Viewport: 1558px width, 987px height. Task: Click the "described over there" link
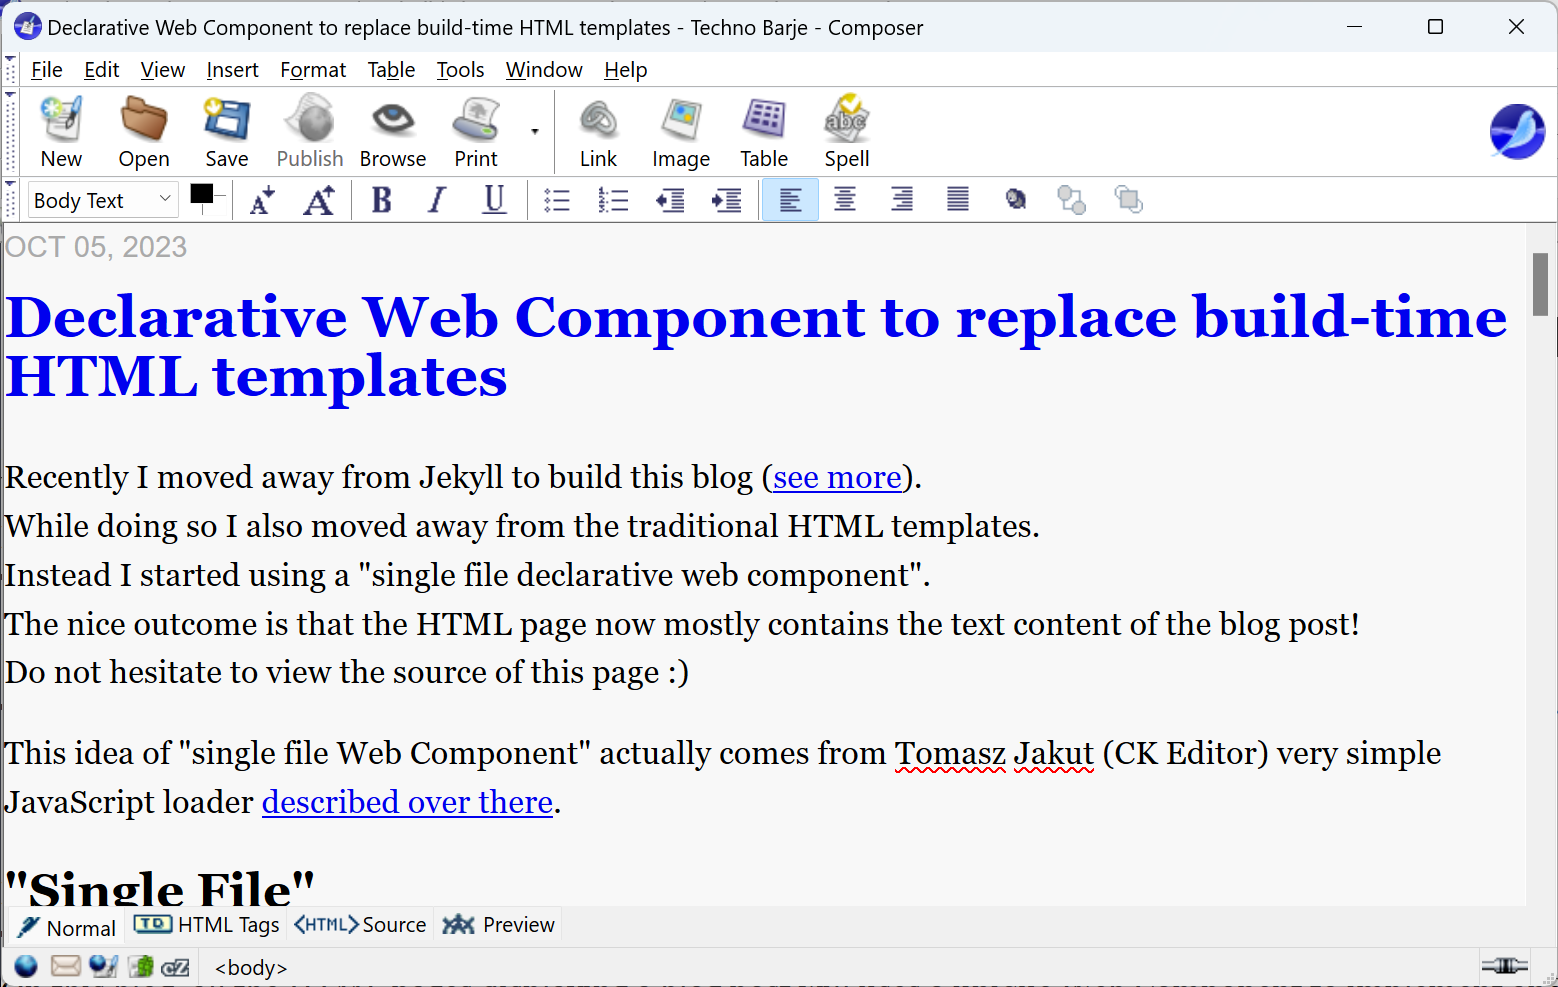pyautogui.click(x=407, y=803)
